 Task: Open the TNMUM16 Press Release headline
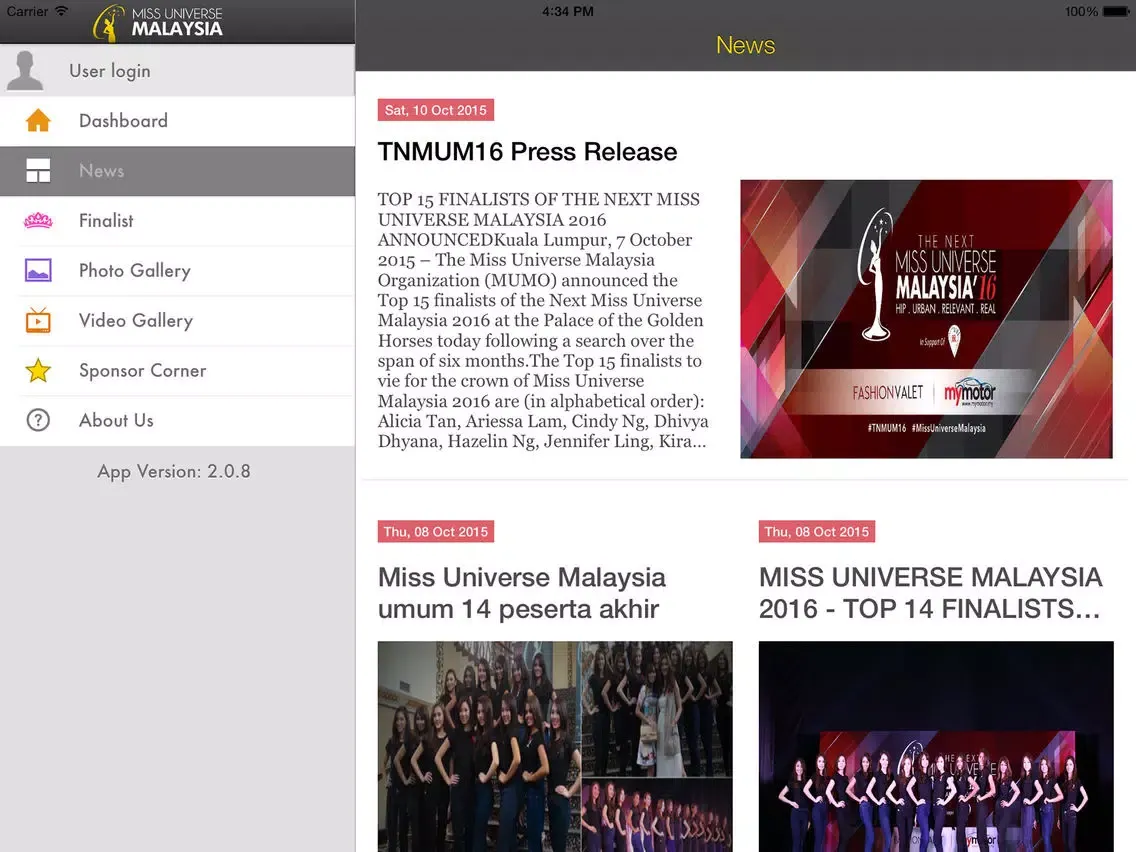point(527,151)
